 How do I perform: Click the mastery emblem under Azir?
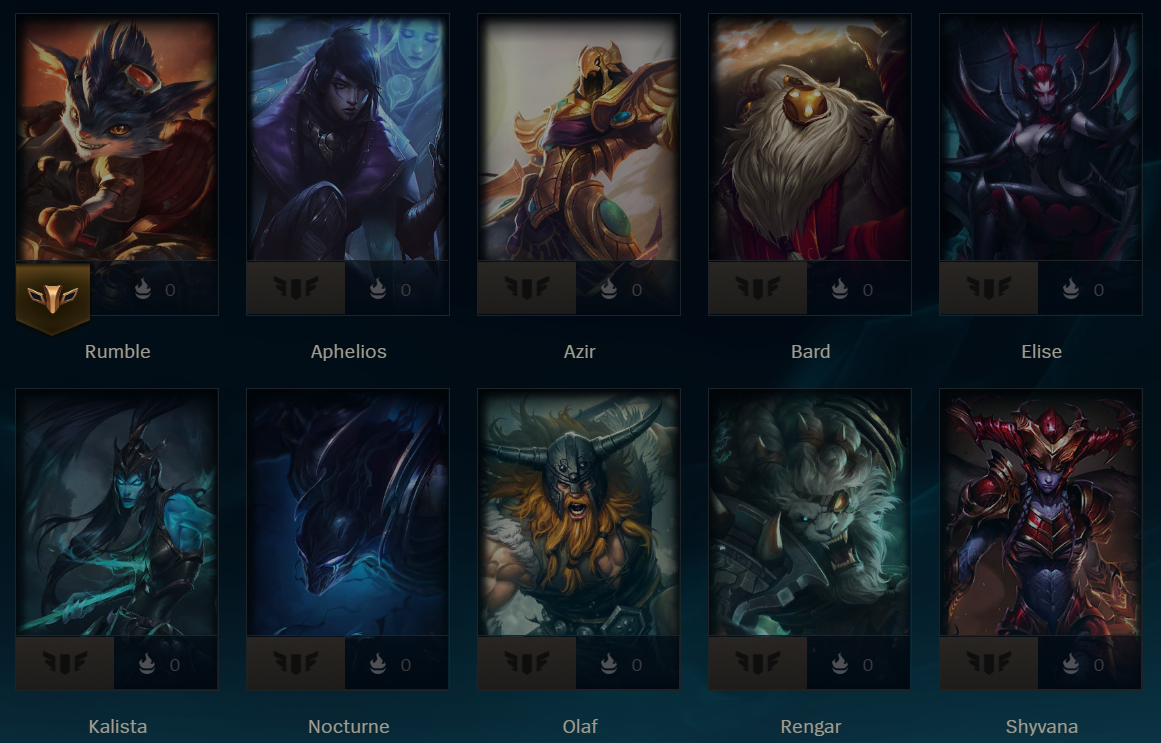526,287
